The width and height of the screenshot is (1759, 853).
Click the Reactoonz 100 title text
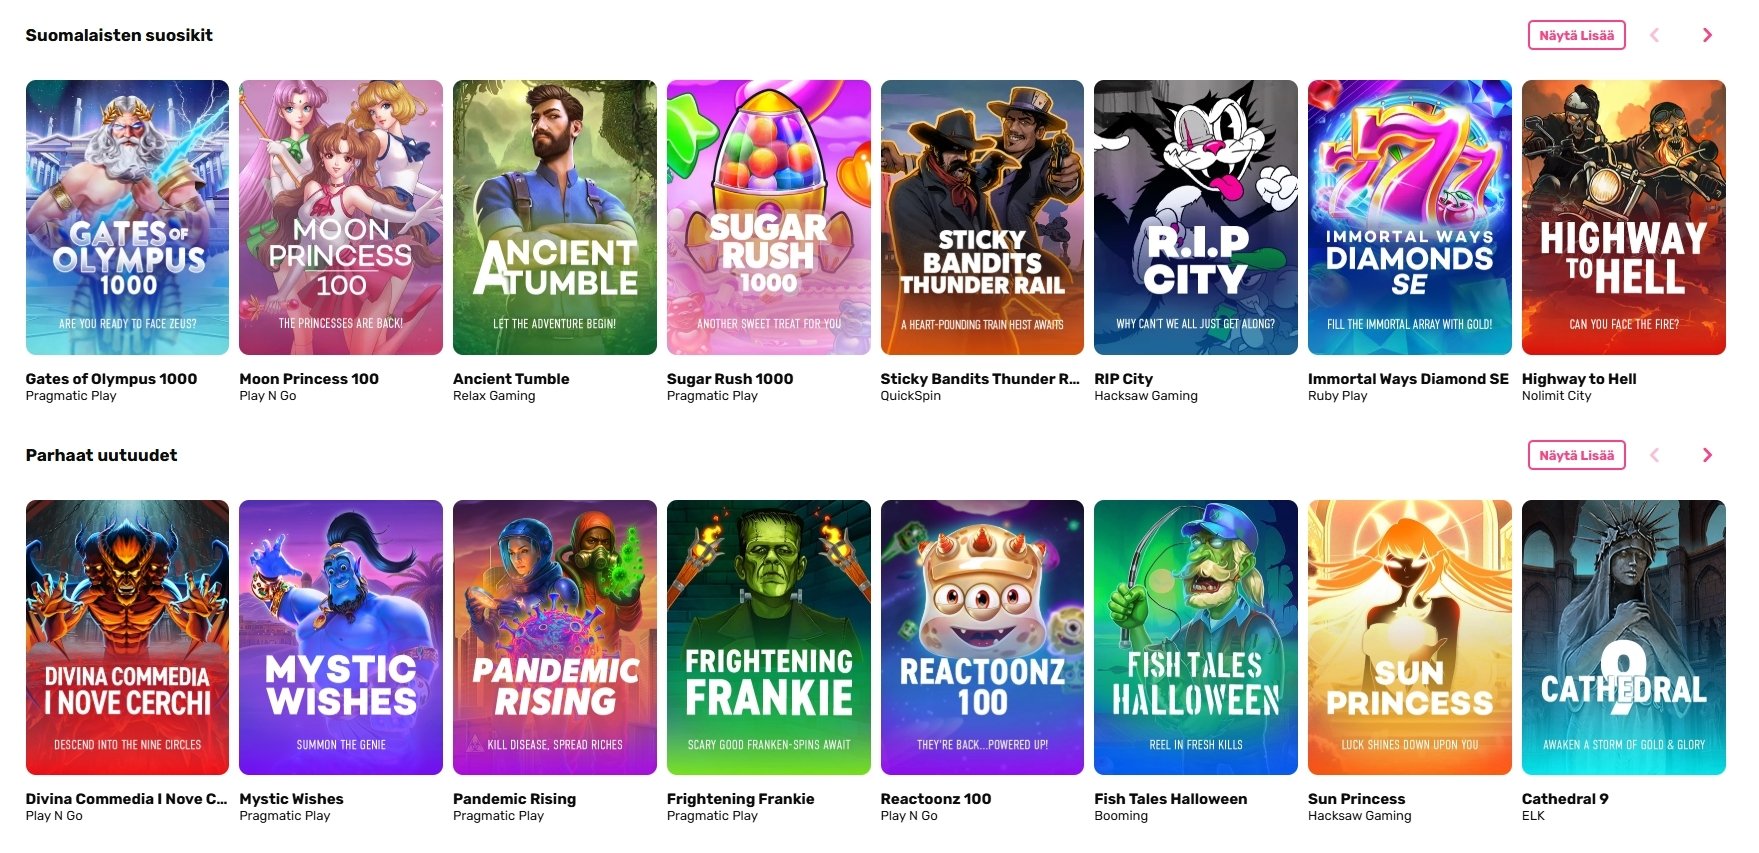(x=935, y=799)
